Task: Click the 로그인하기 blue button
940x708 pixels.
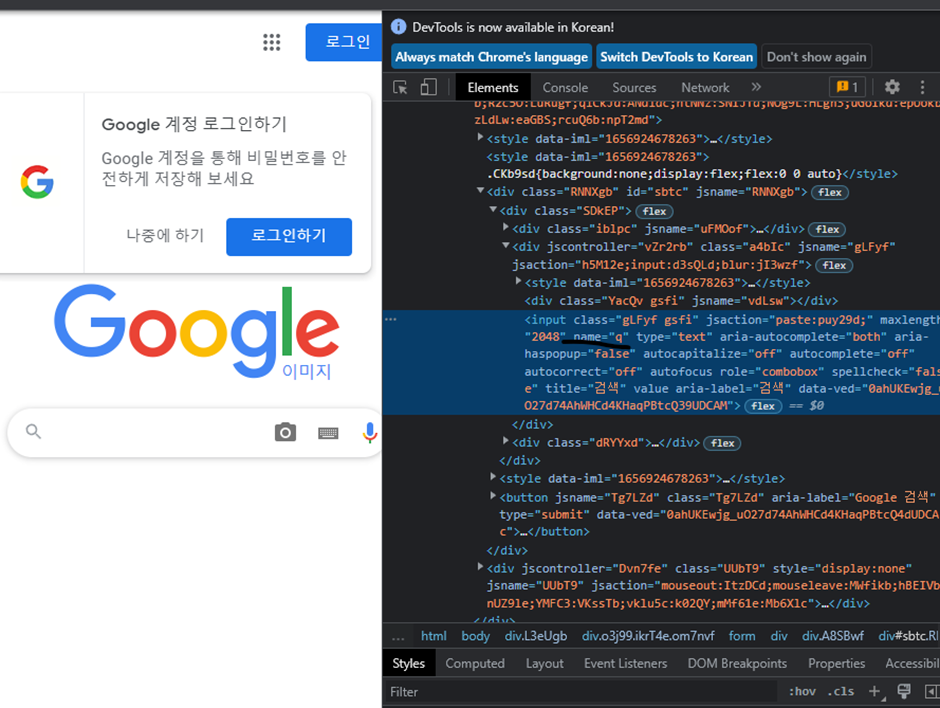Action: tap(289, 237)
